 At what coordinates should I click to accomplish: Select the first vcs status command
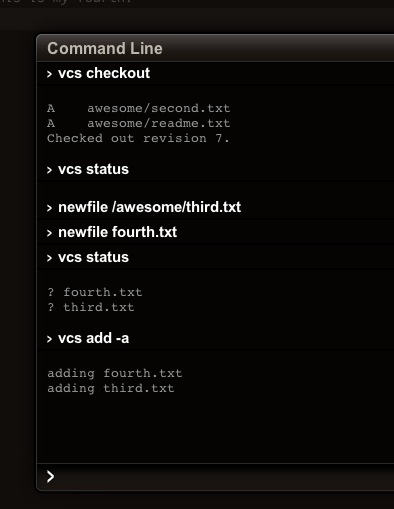93,169
